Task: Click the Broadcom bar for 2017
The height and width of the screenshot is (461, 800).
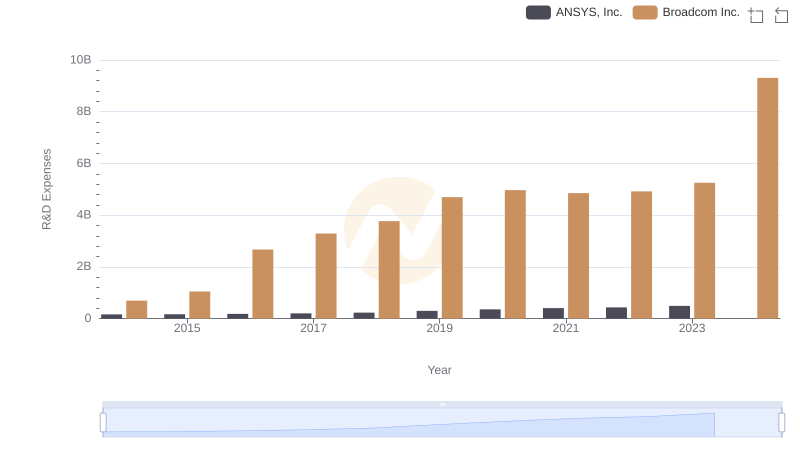Action: tap(326, 276)
